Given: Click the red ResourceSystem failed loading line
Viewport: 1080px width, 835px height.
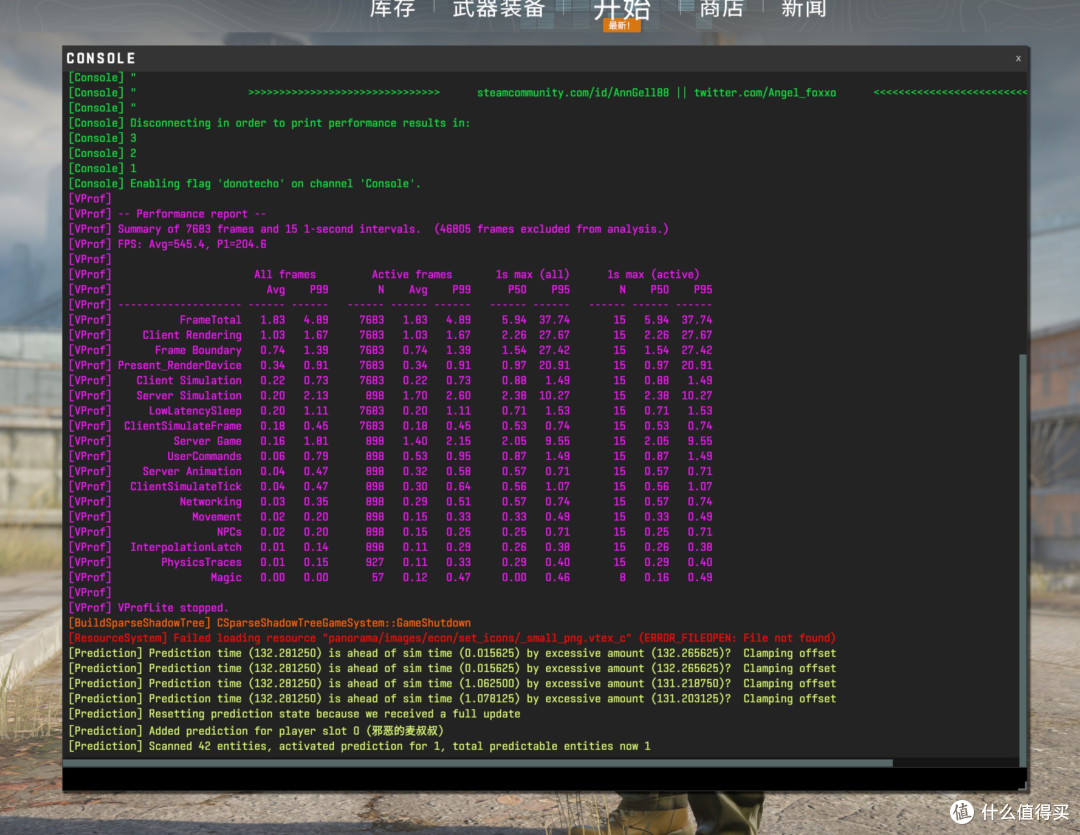Looking at the screenshot, I should (452, 639).
